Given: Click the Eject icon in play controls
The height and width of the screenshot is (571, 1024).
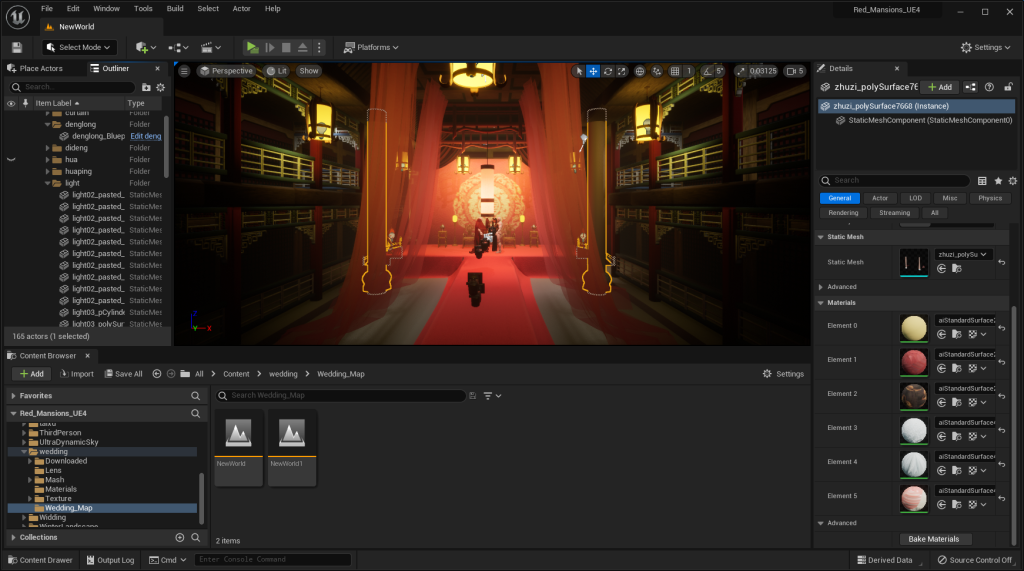Looking at the screenshot, I should click(x=303, y=47).
